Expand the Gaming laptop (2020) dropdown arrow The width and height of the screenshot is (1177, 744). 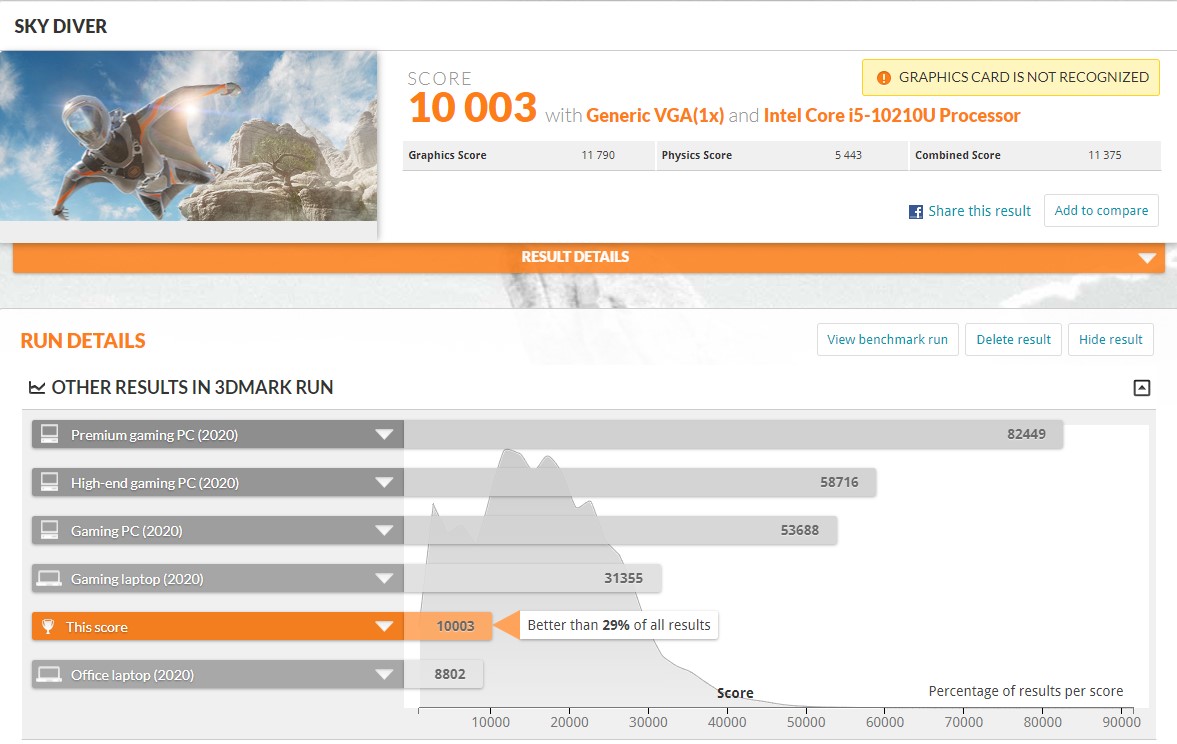coord(384,579)
